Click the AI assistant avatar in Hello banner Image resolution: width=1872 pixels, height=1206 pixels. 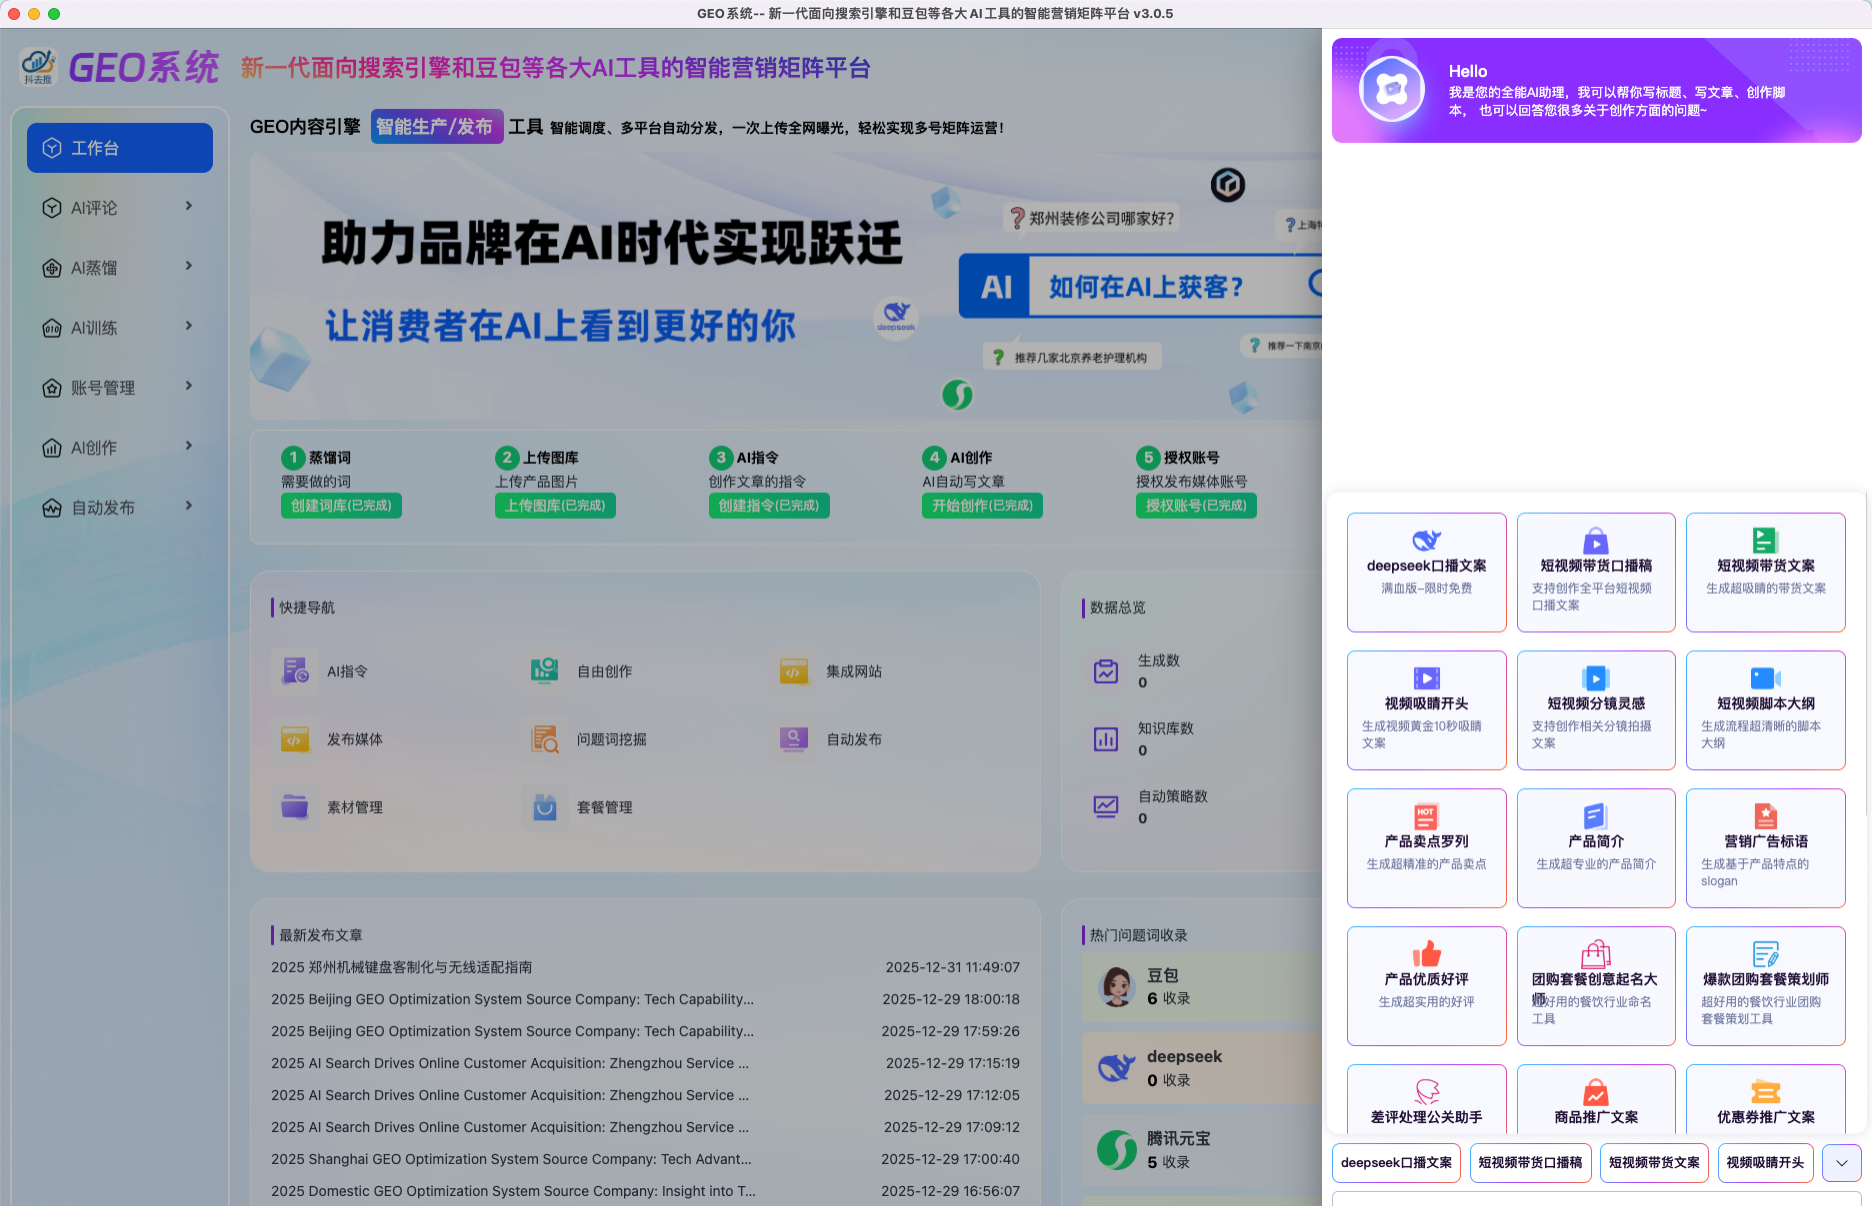click(x=1391, y=90)
